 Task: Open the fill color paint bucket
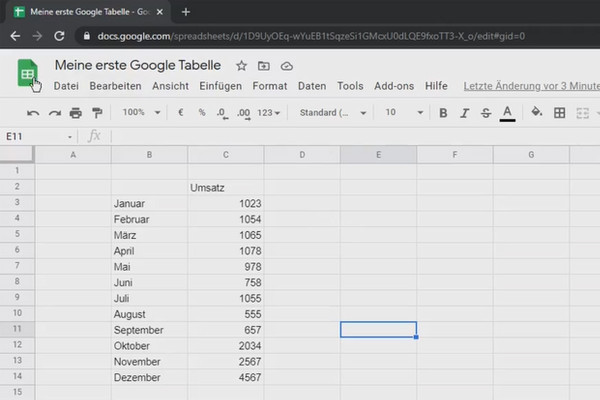pos(536,113)
